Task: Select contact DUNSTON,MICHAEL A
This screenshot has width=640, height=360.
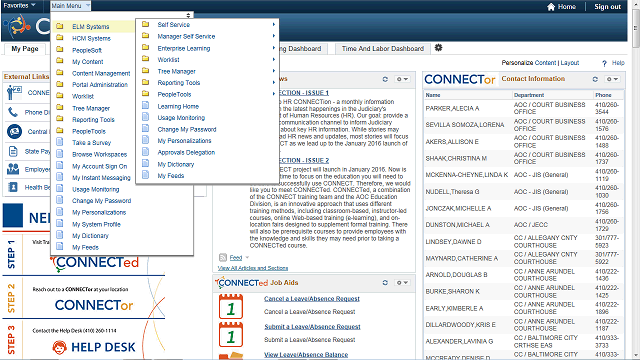Action: (458, 225)
